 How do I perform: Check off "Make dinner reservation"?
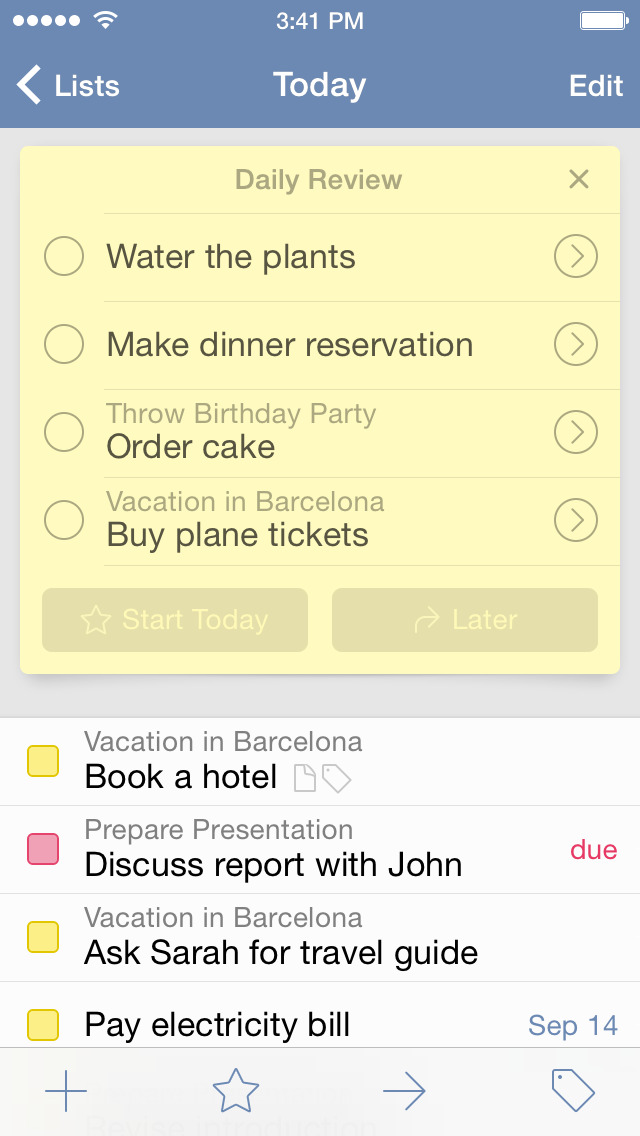coord(63,344)
